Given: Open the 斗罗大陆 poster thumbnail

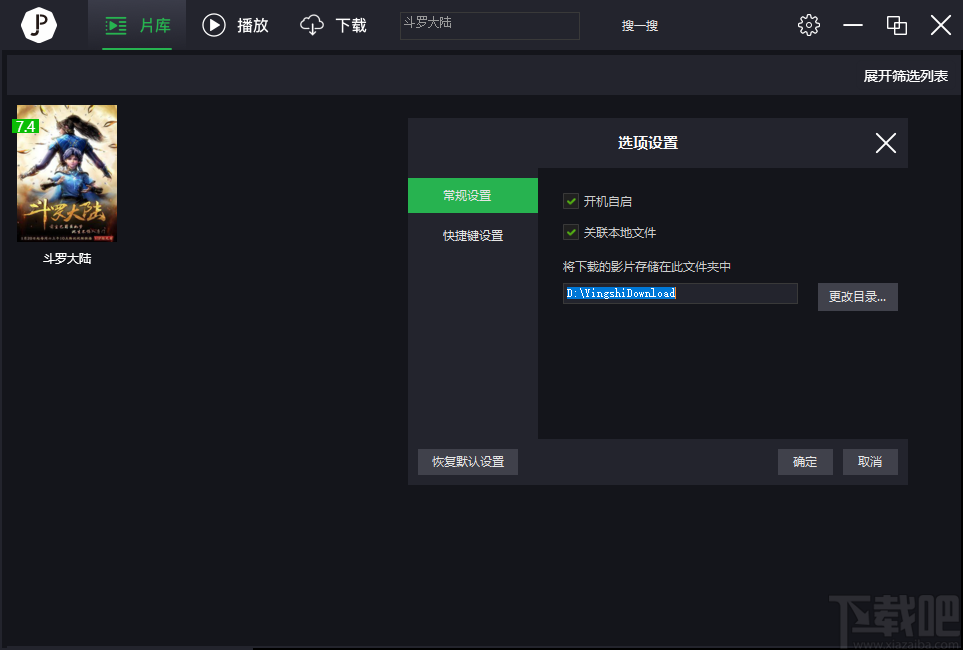Looking at the screenshot, I should pyautogui.click(x=67, y=173).
